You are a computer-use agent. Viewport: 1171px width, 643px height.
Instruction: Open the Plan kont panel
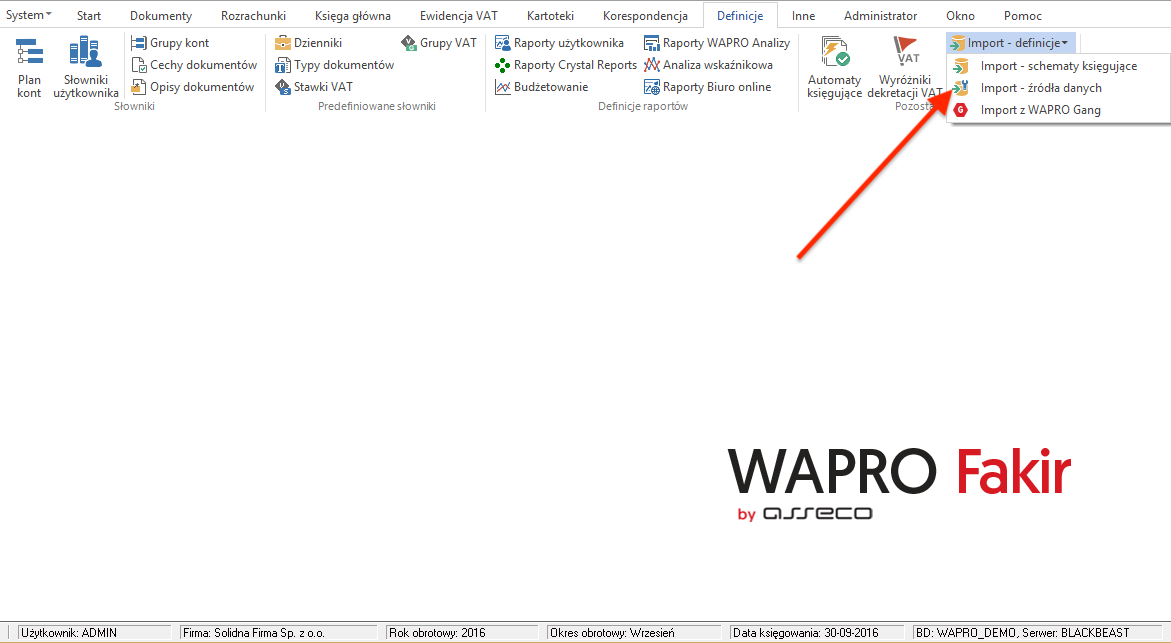click(28, 67)
